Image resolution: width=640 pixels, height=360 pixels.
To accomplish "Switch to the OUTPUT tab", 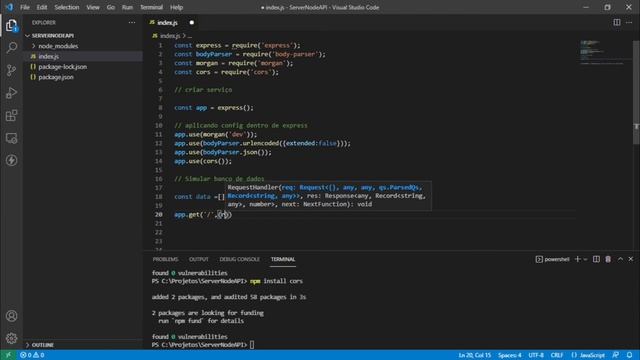I will click(199, 259).
